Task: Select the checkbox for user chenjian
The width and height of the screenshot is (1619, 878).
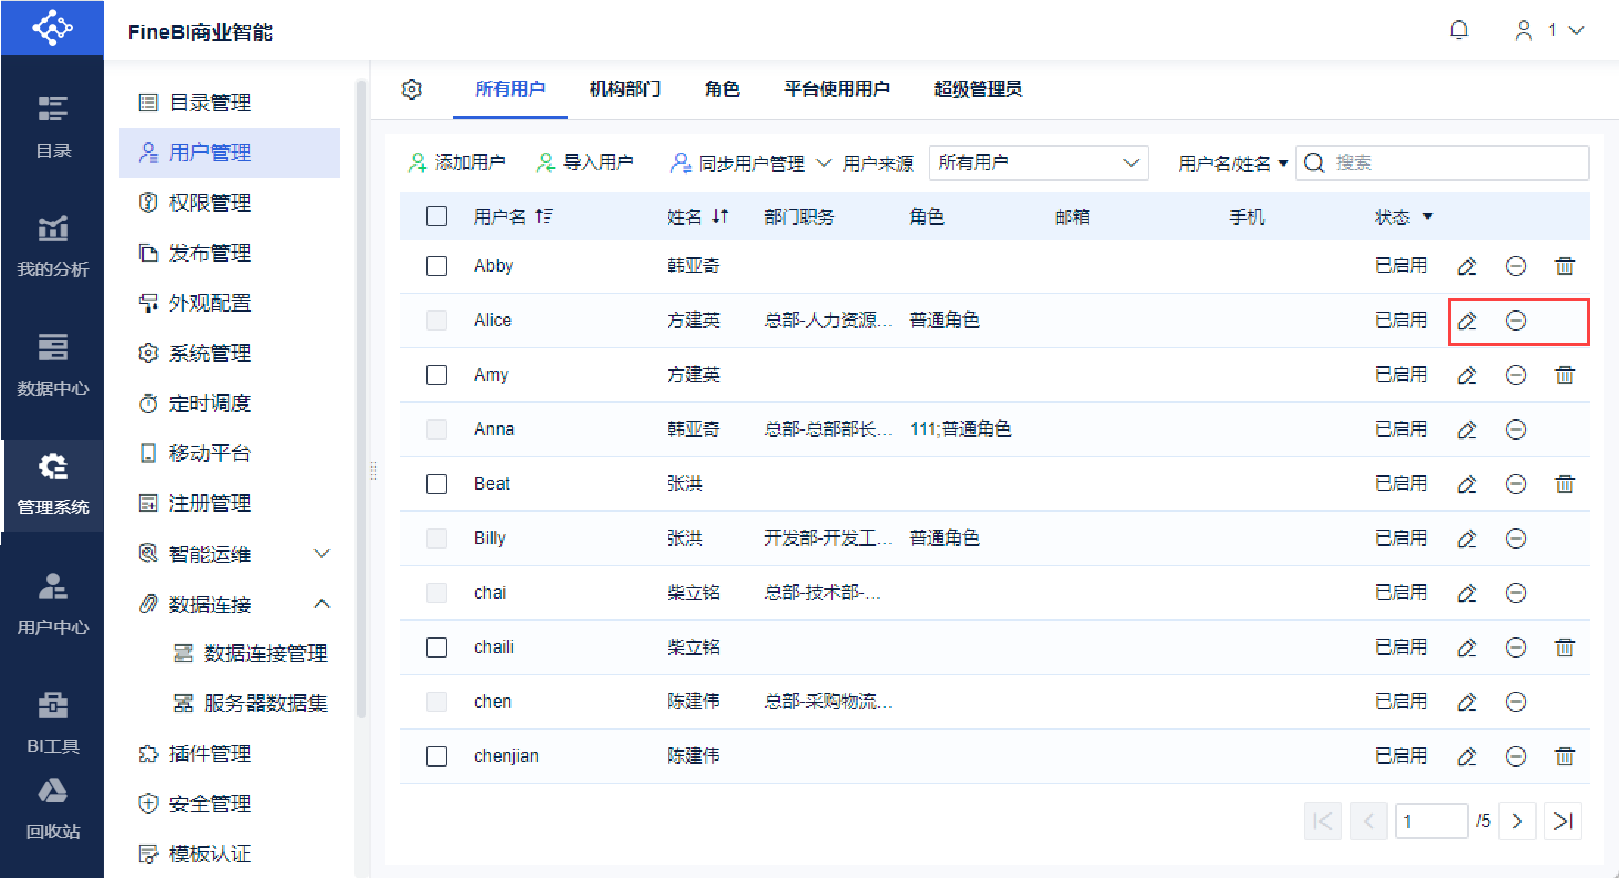Action: pyautogui.click(x=436, y=756)
